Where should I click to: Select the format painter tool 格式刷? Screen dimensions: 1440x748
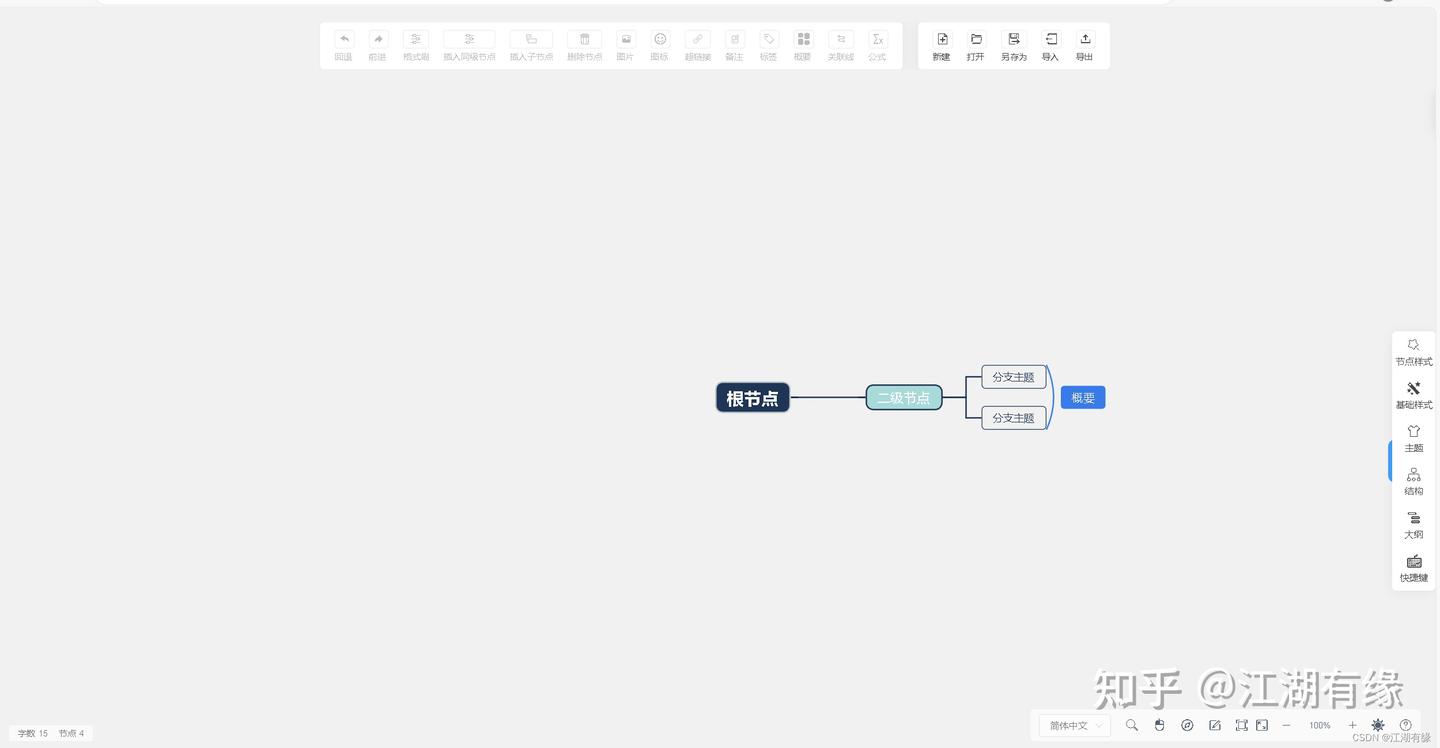415,45
